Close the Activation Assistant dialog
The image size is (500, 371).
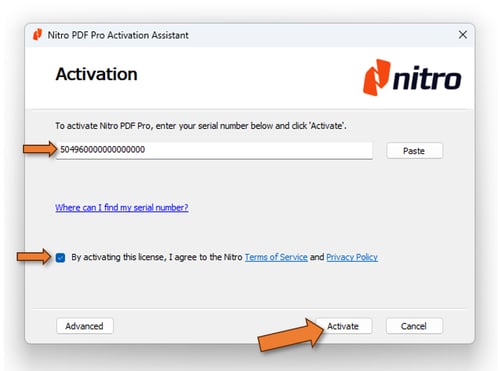coord(462,35)
